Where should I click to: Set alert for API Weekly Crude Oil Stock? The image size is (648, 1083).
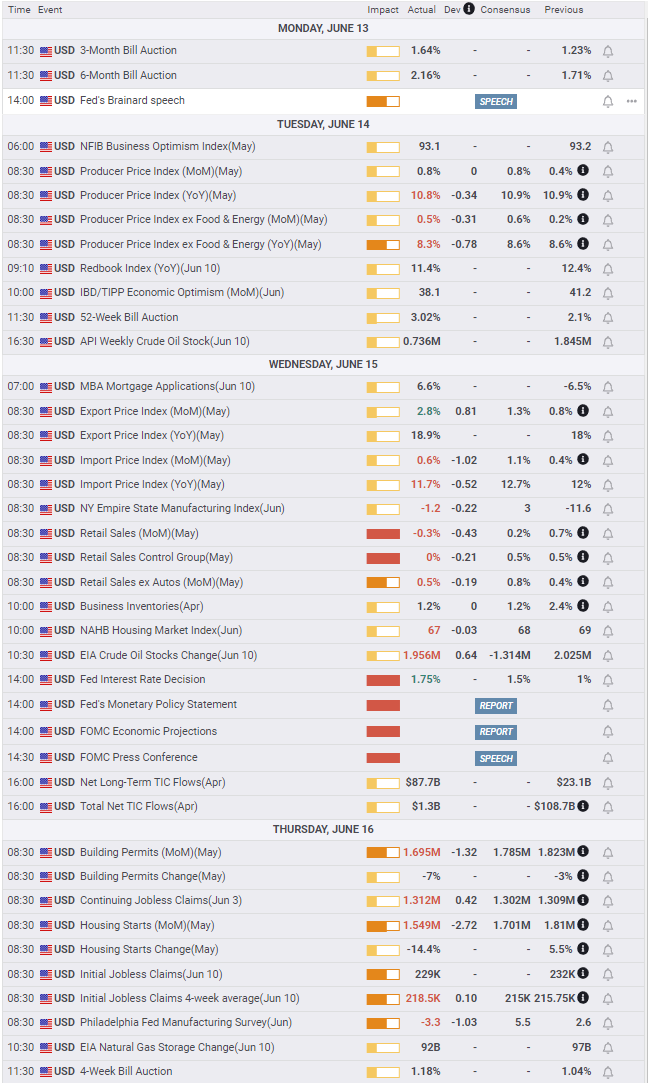(608, 343)
